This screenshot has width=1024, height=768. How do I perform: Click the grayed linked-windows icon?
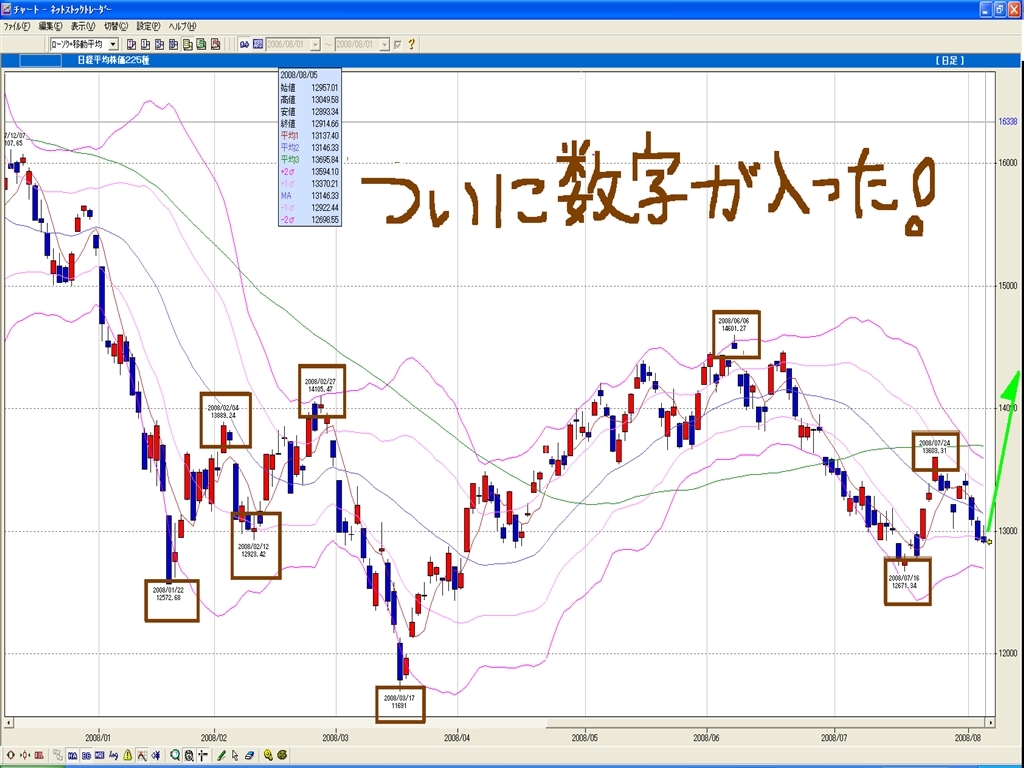point(58,756)
